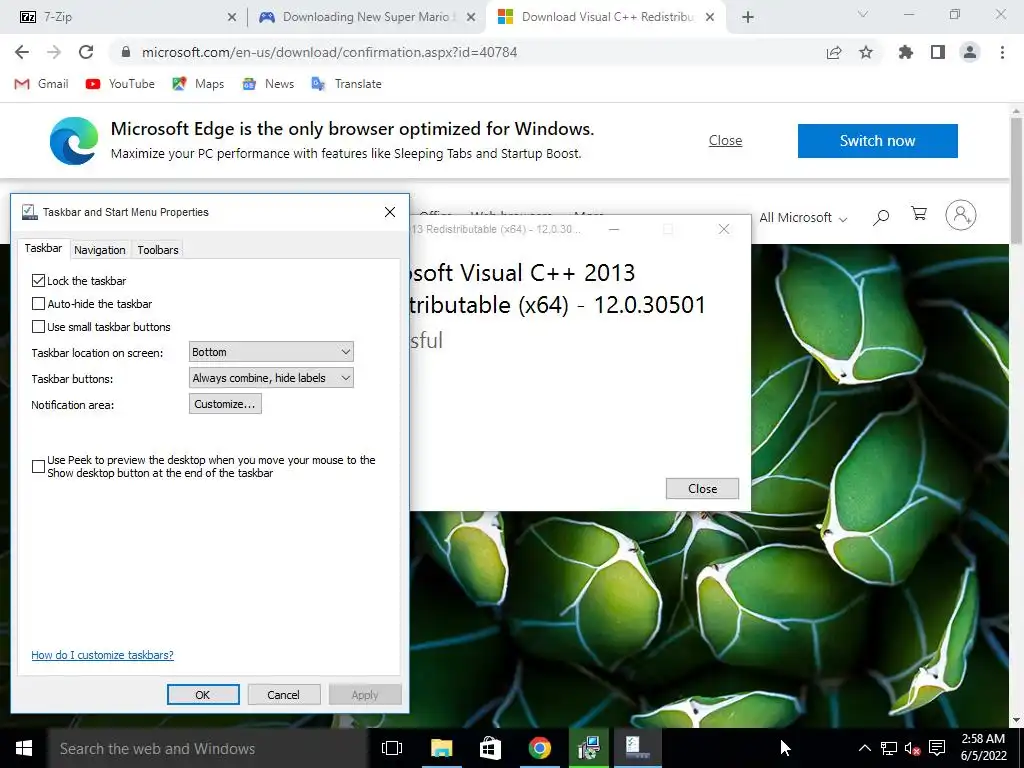Screen dimensions: 1024x768
Task: Open the Chrome profile avatar
Action: [970, 52]
